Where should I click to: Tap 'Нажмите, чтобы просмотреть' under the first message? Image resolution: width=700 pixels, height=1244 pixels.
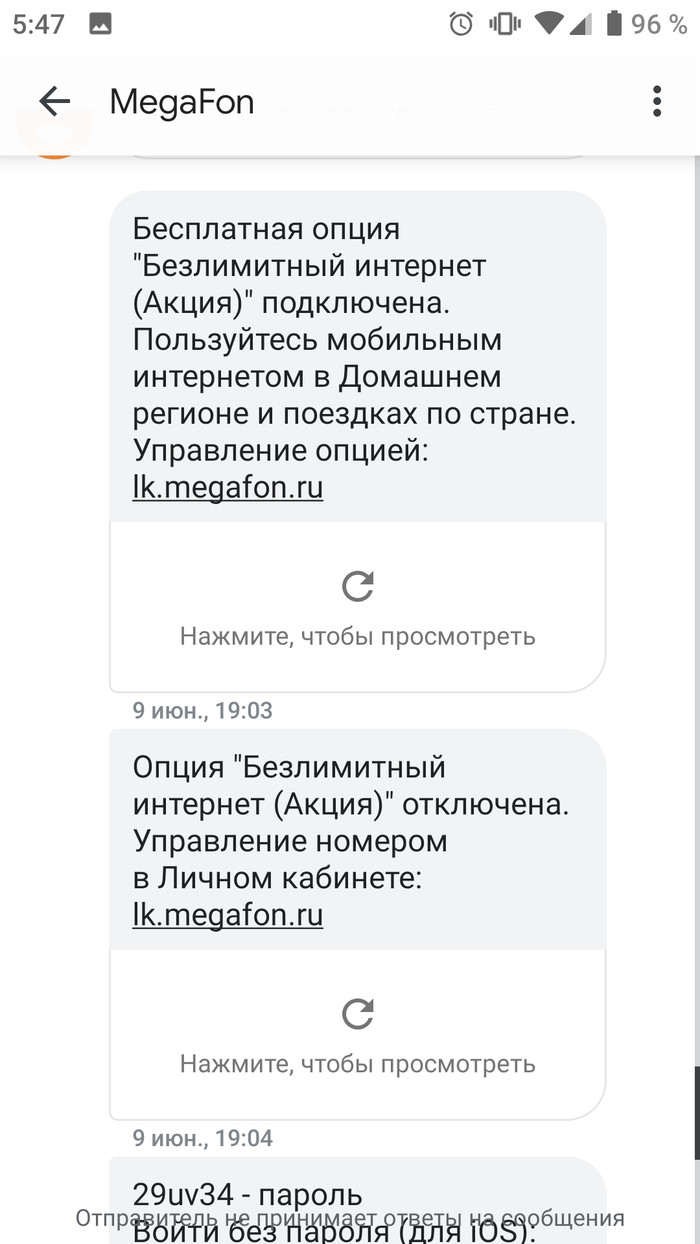[358, 636]
